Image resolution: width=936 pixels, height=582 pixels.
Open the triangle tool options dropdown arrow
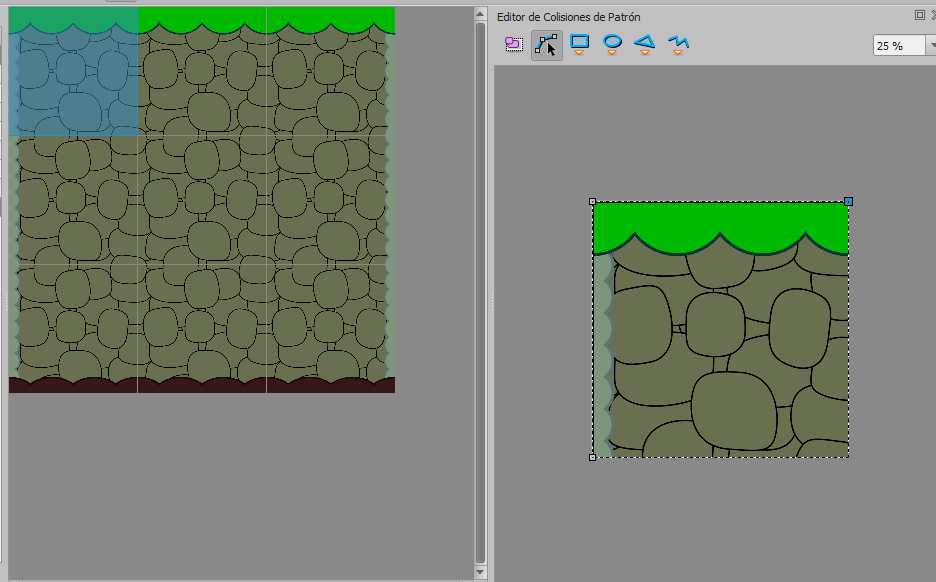(645, 52)
